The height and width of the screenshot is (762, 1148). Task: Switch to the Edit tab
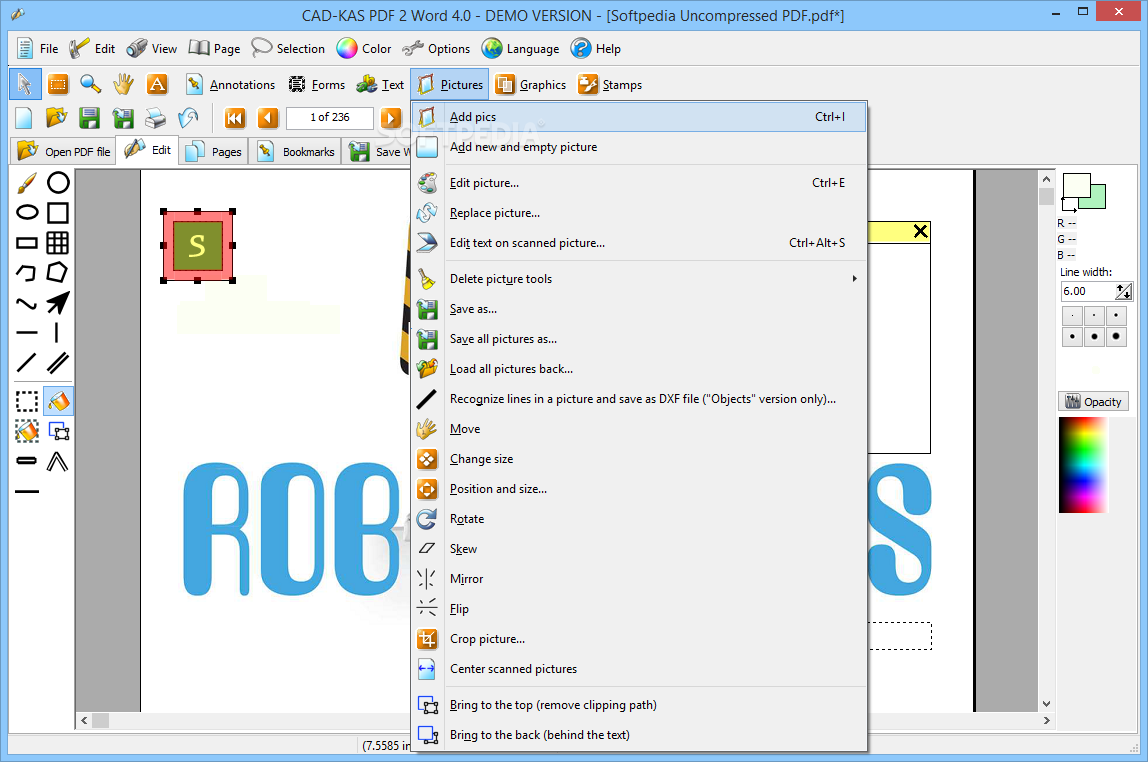click(148, 150)
